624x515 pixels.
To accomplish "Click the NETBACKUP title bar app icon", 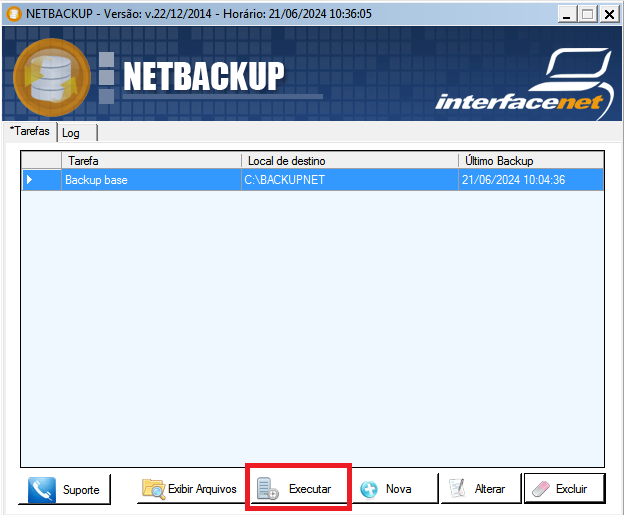I will pyautogui.click(x=14, y=14).
